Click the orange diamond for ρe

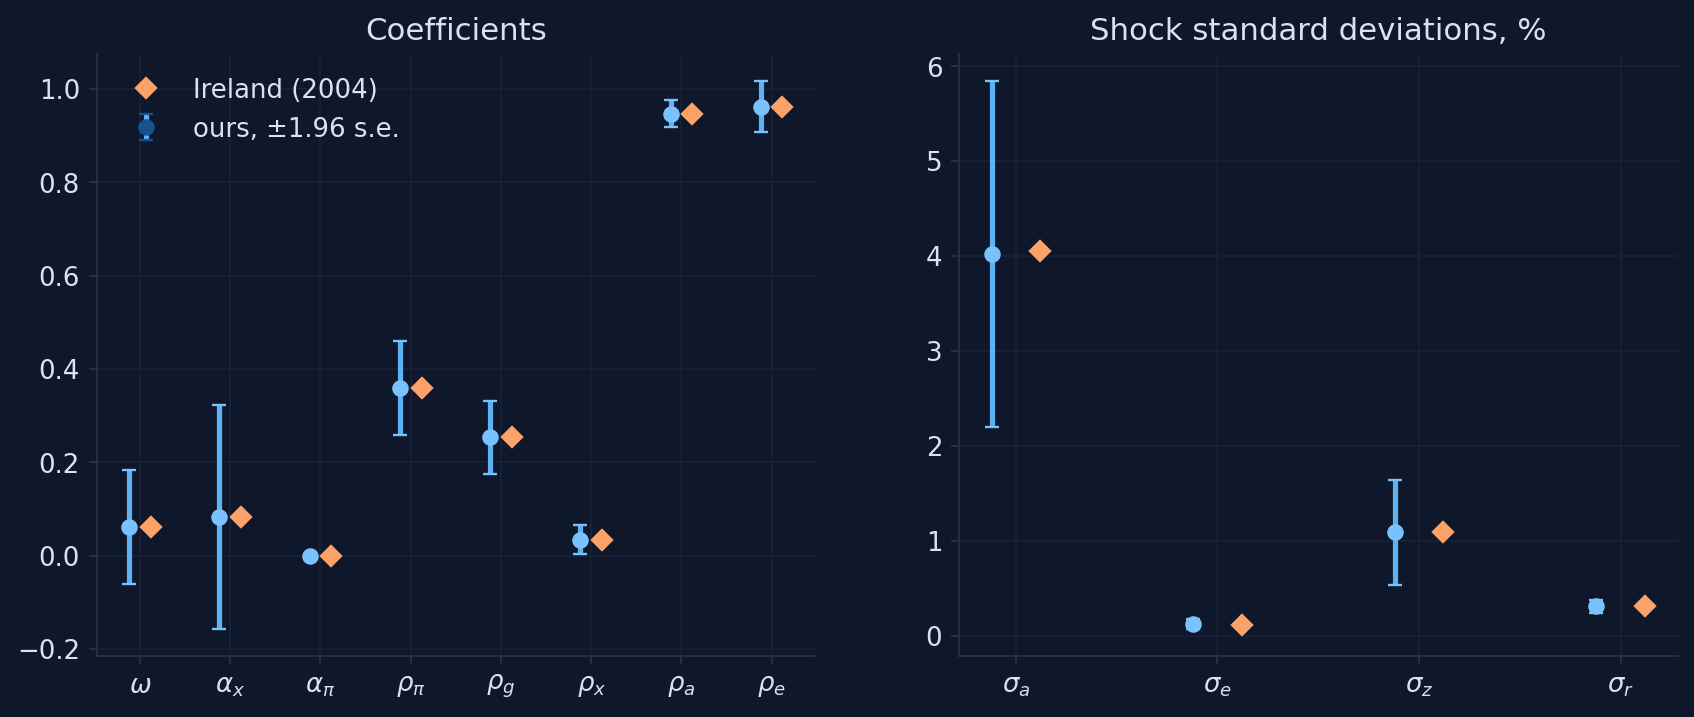click(x=782, y=107)
